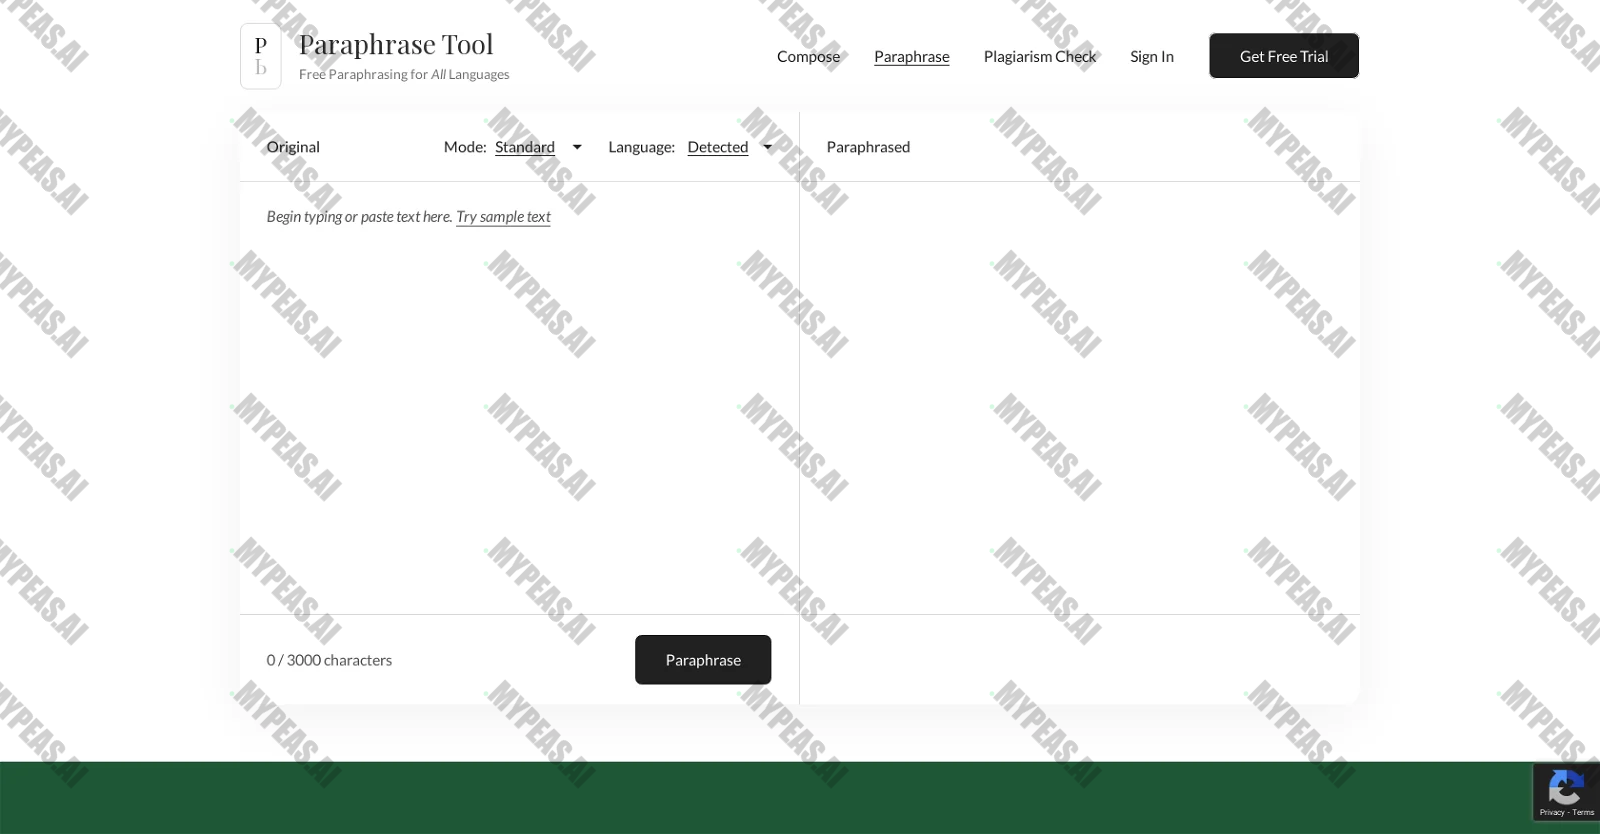The image size is (1600, 834).
Task: Open the Mode dropdown arrow
Action: coord(577,147)
